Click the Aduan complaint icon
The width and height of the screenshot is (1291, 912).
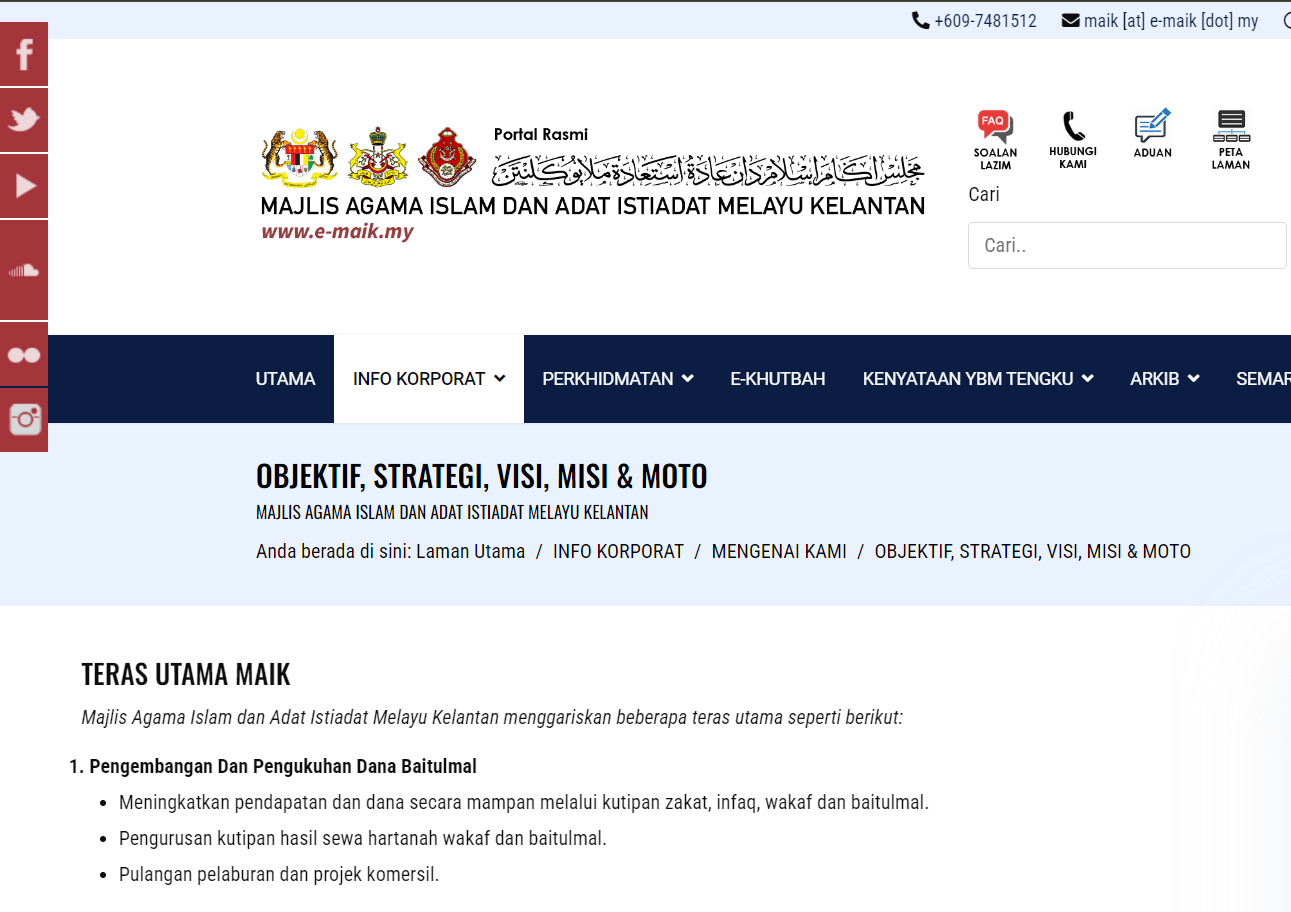click(x=1152, y=133)
